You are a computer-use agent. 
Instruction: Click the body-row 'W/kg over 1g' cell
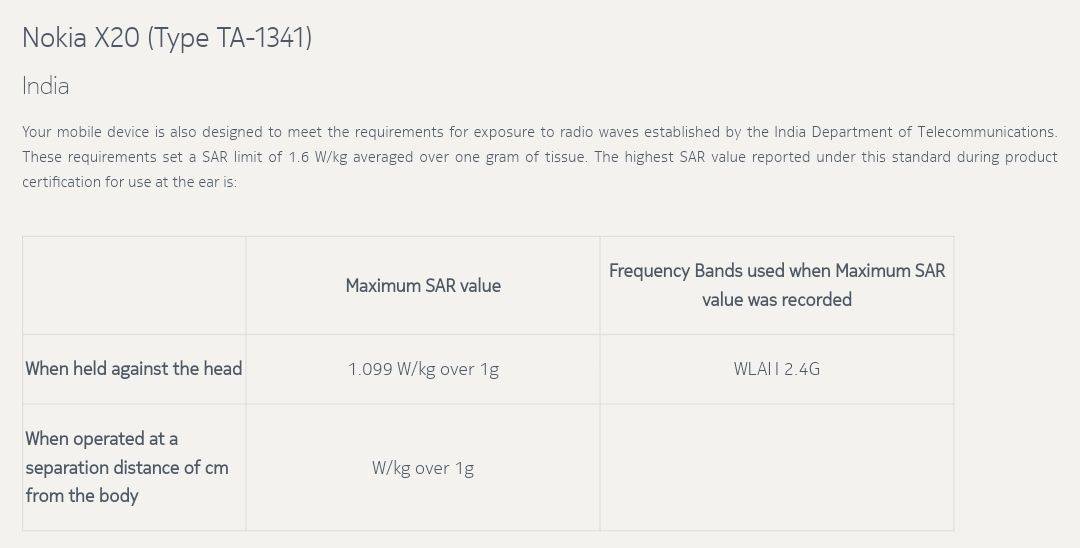click(423, 468)
